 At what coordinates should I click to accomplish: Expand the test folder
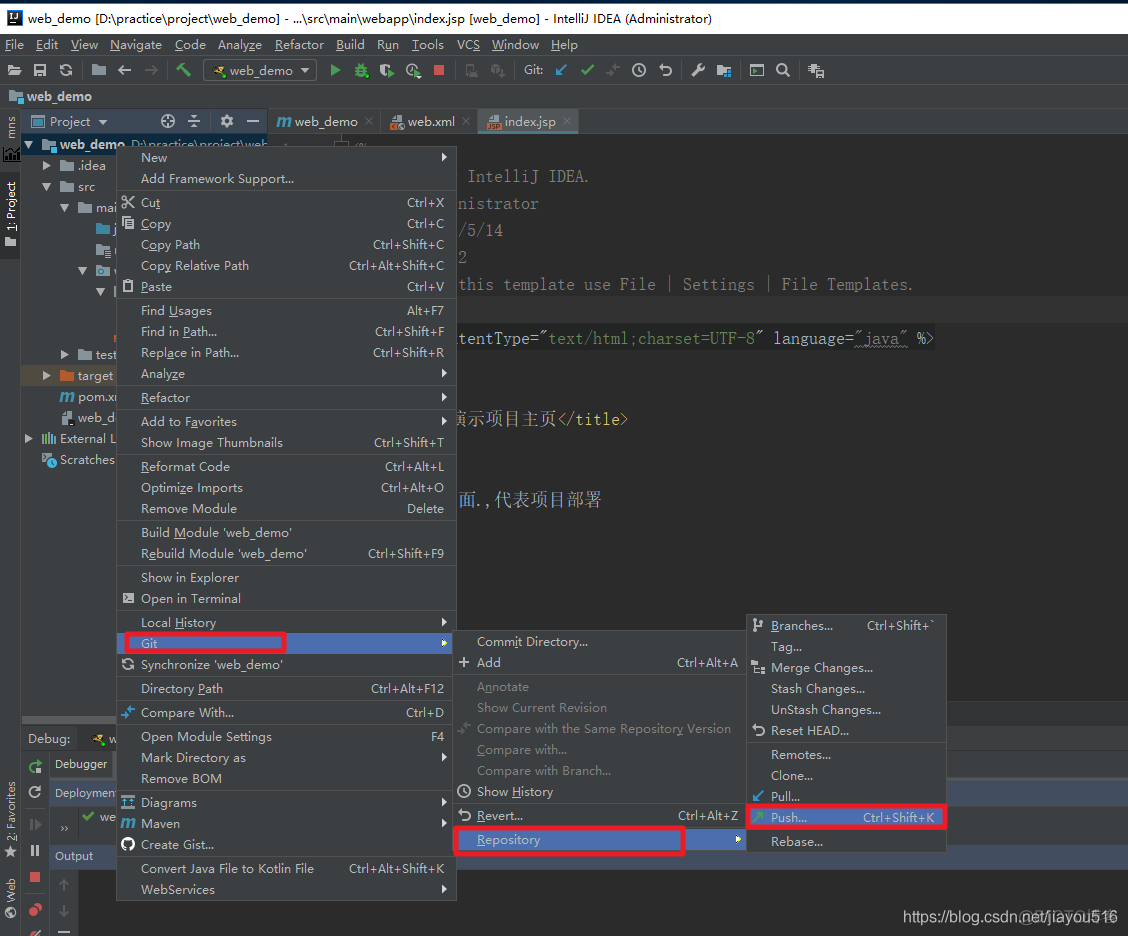point(65,354)
